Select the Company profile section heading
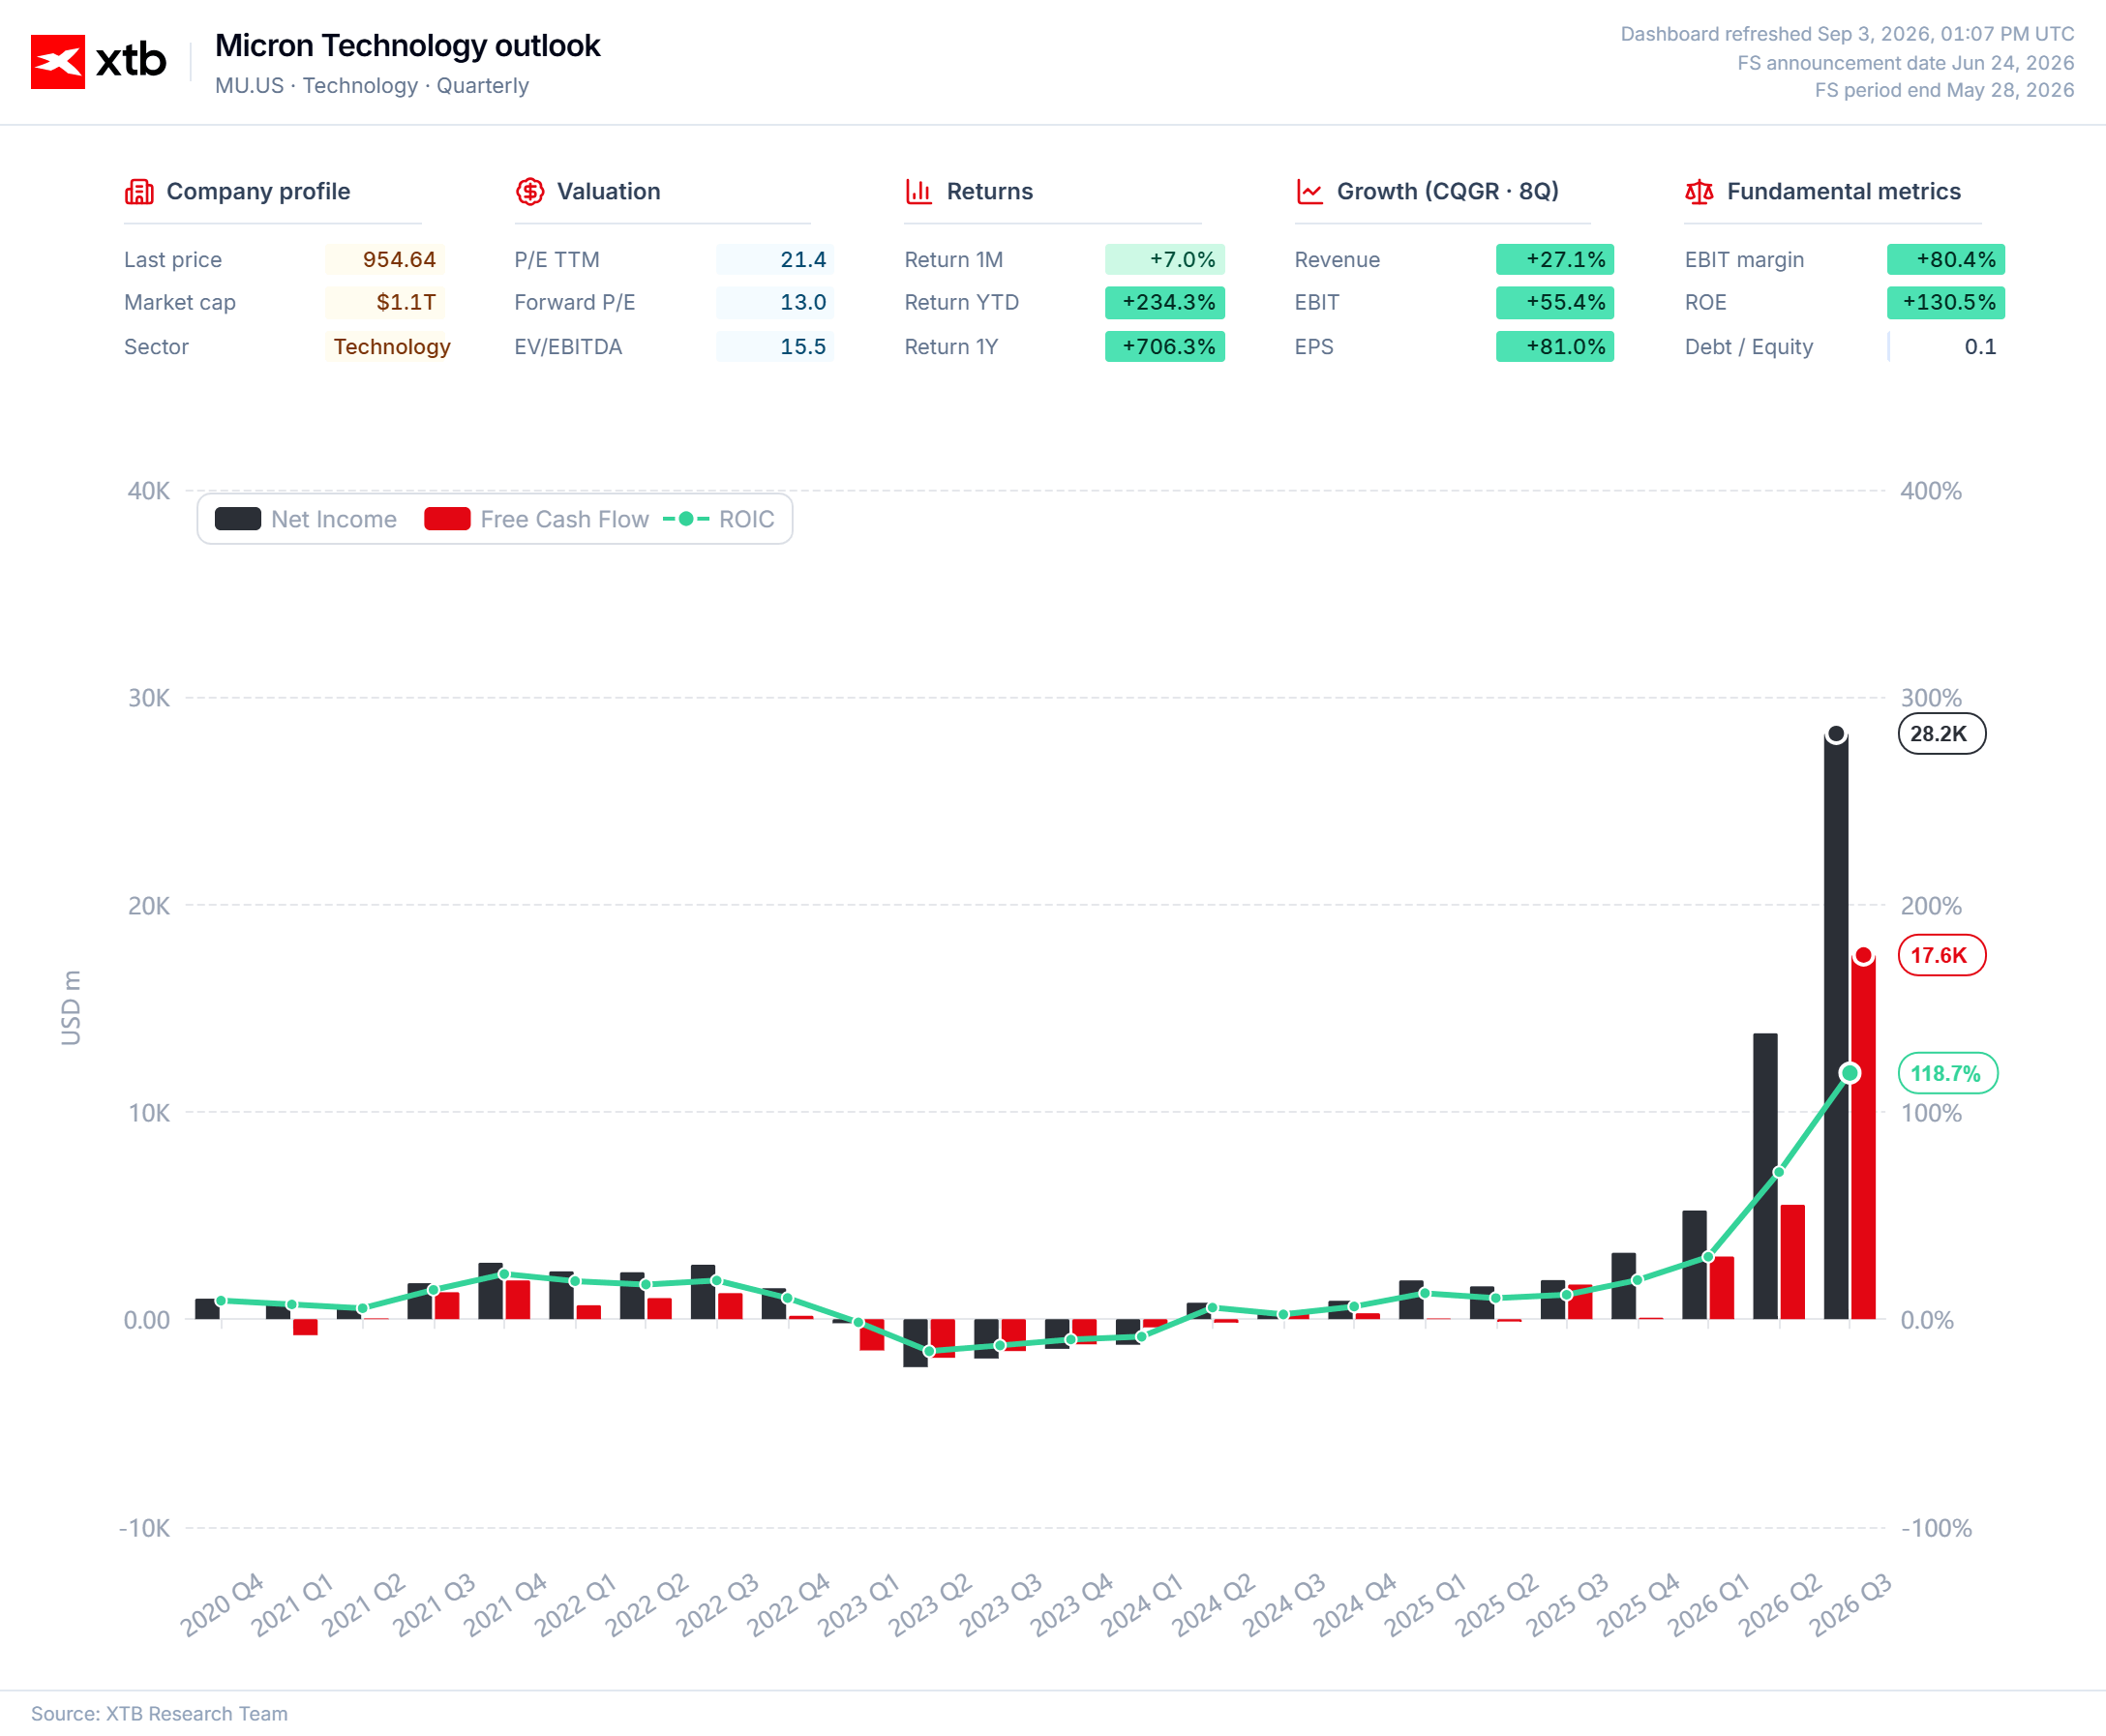Screen dimensions: 2106x1736 pyautogui.click(x=258, y=191)
